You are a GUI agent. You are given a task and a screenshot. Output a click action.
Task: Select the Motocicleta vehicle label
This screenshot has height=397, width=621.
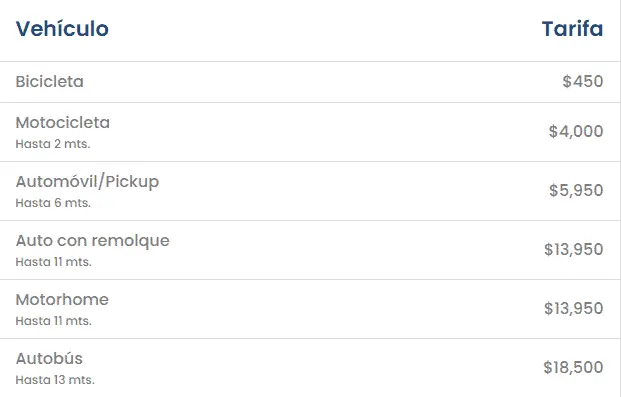pos(63,122)
